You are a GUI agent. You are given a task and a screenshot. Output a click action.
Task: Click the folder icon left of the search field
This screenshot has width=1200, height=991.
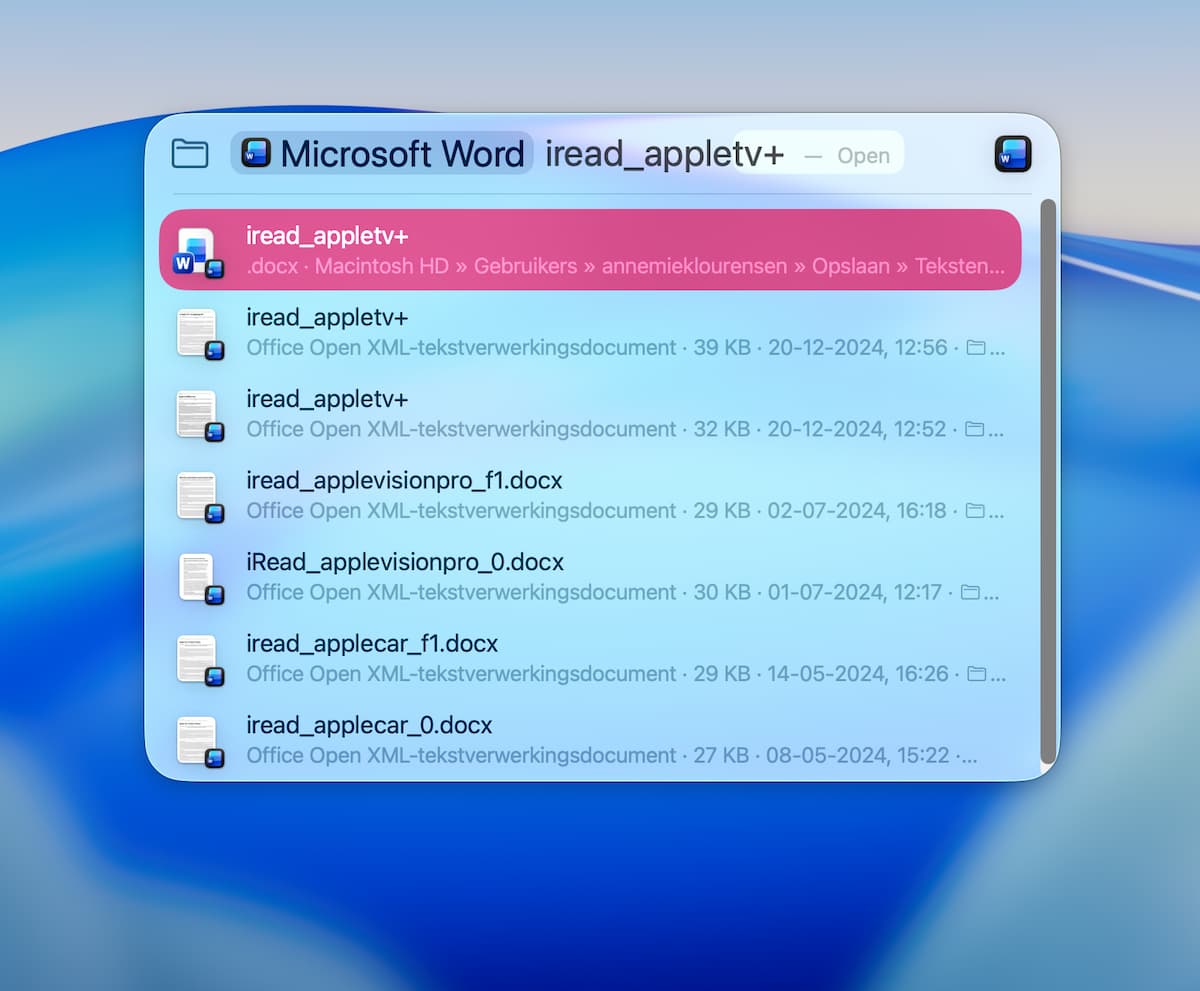point(190,154)
